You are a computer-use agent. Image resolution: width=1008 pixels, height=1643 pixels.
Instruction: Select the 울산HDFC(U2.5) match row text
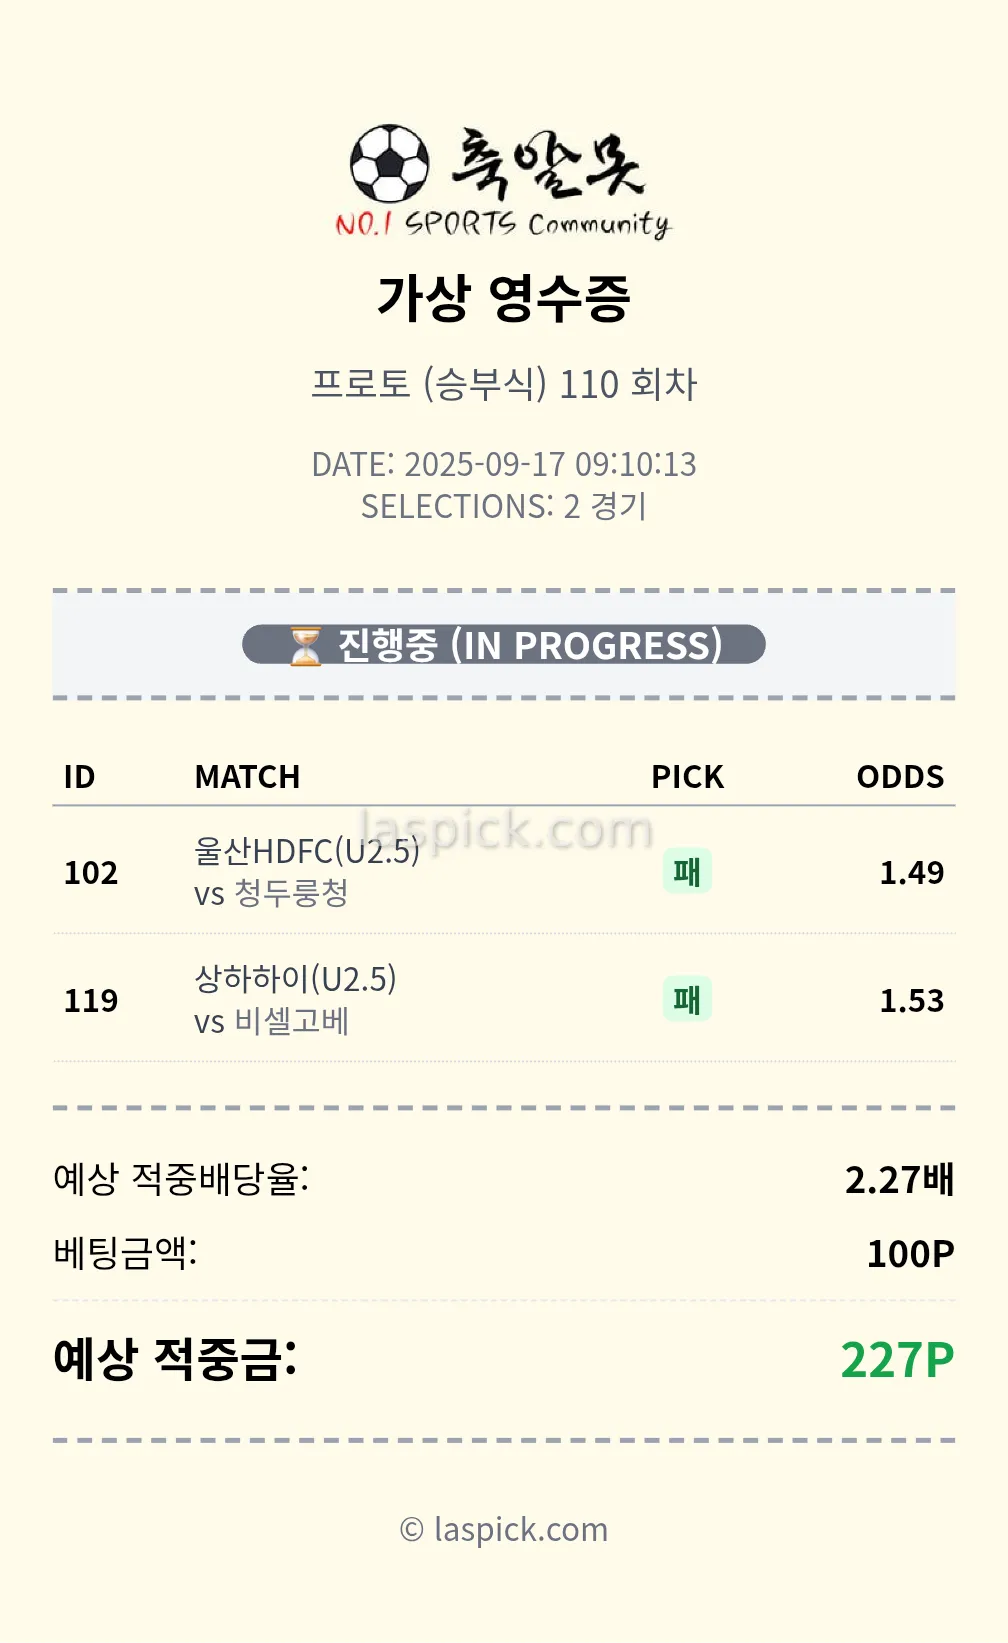306,851
